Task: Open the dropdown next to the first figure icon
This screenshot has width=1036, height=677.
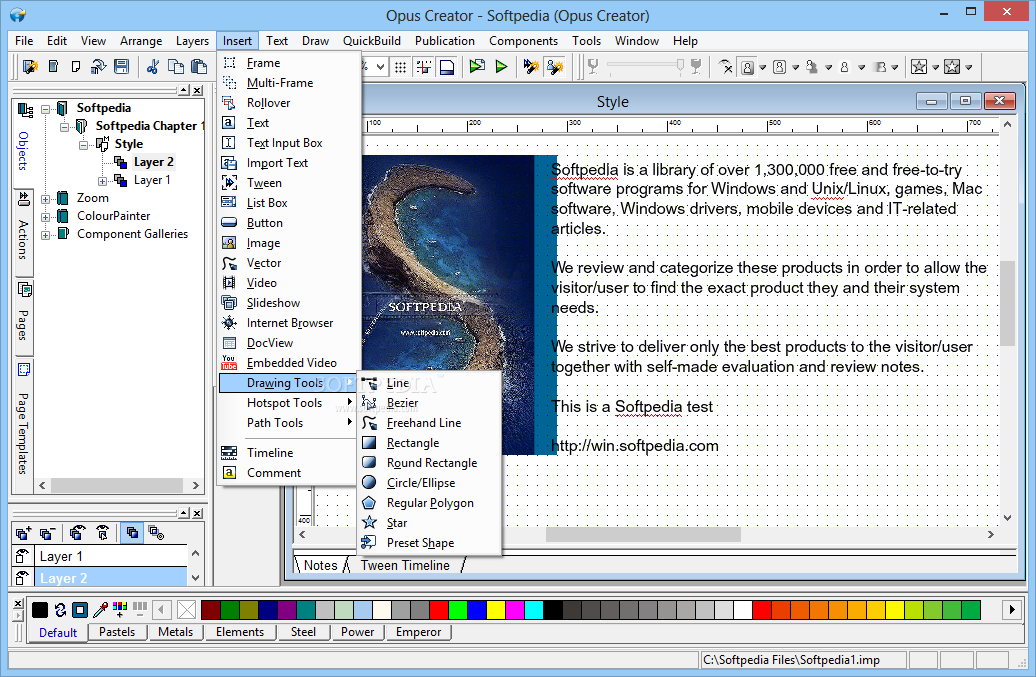Action: (x=762, y=67)
